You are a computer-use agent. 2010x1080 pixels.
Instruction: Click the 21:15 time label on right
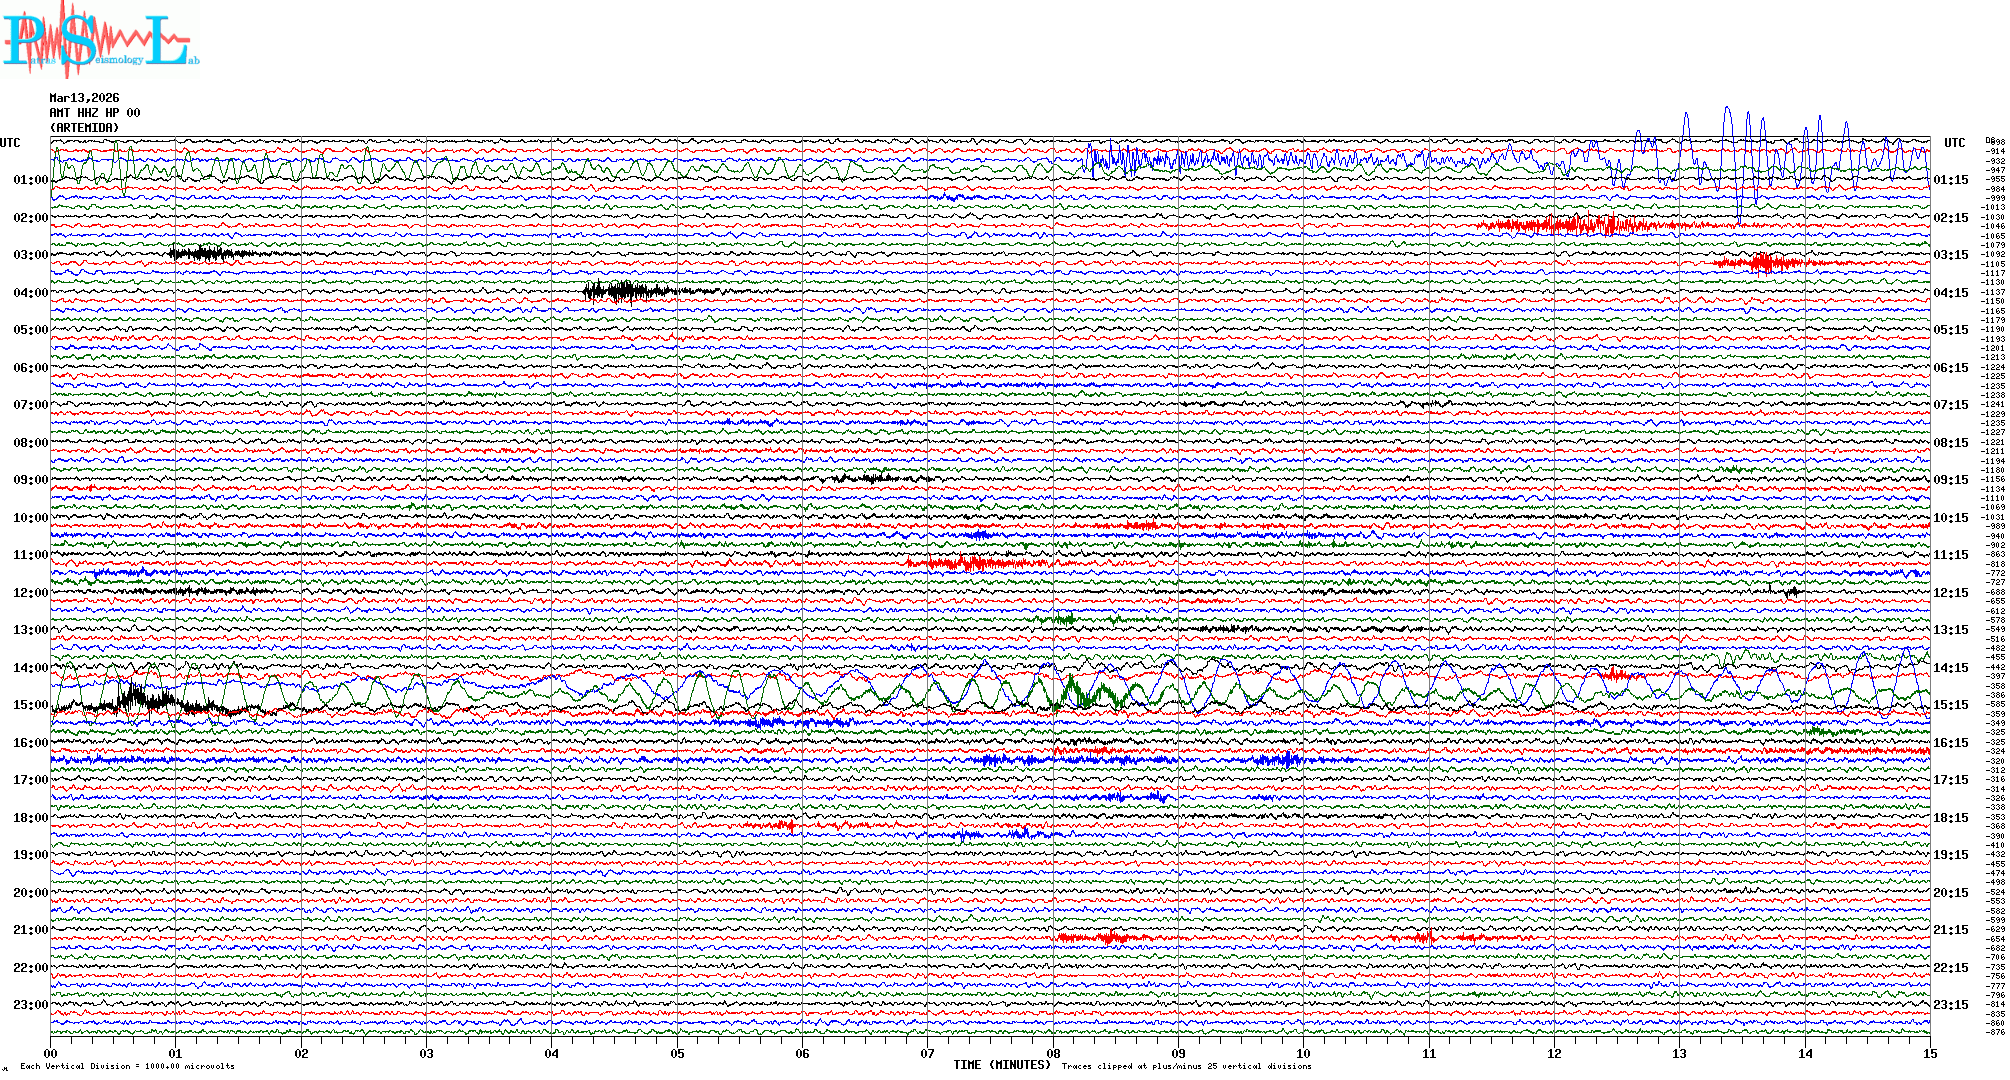click(1950, 930)
